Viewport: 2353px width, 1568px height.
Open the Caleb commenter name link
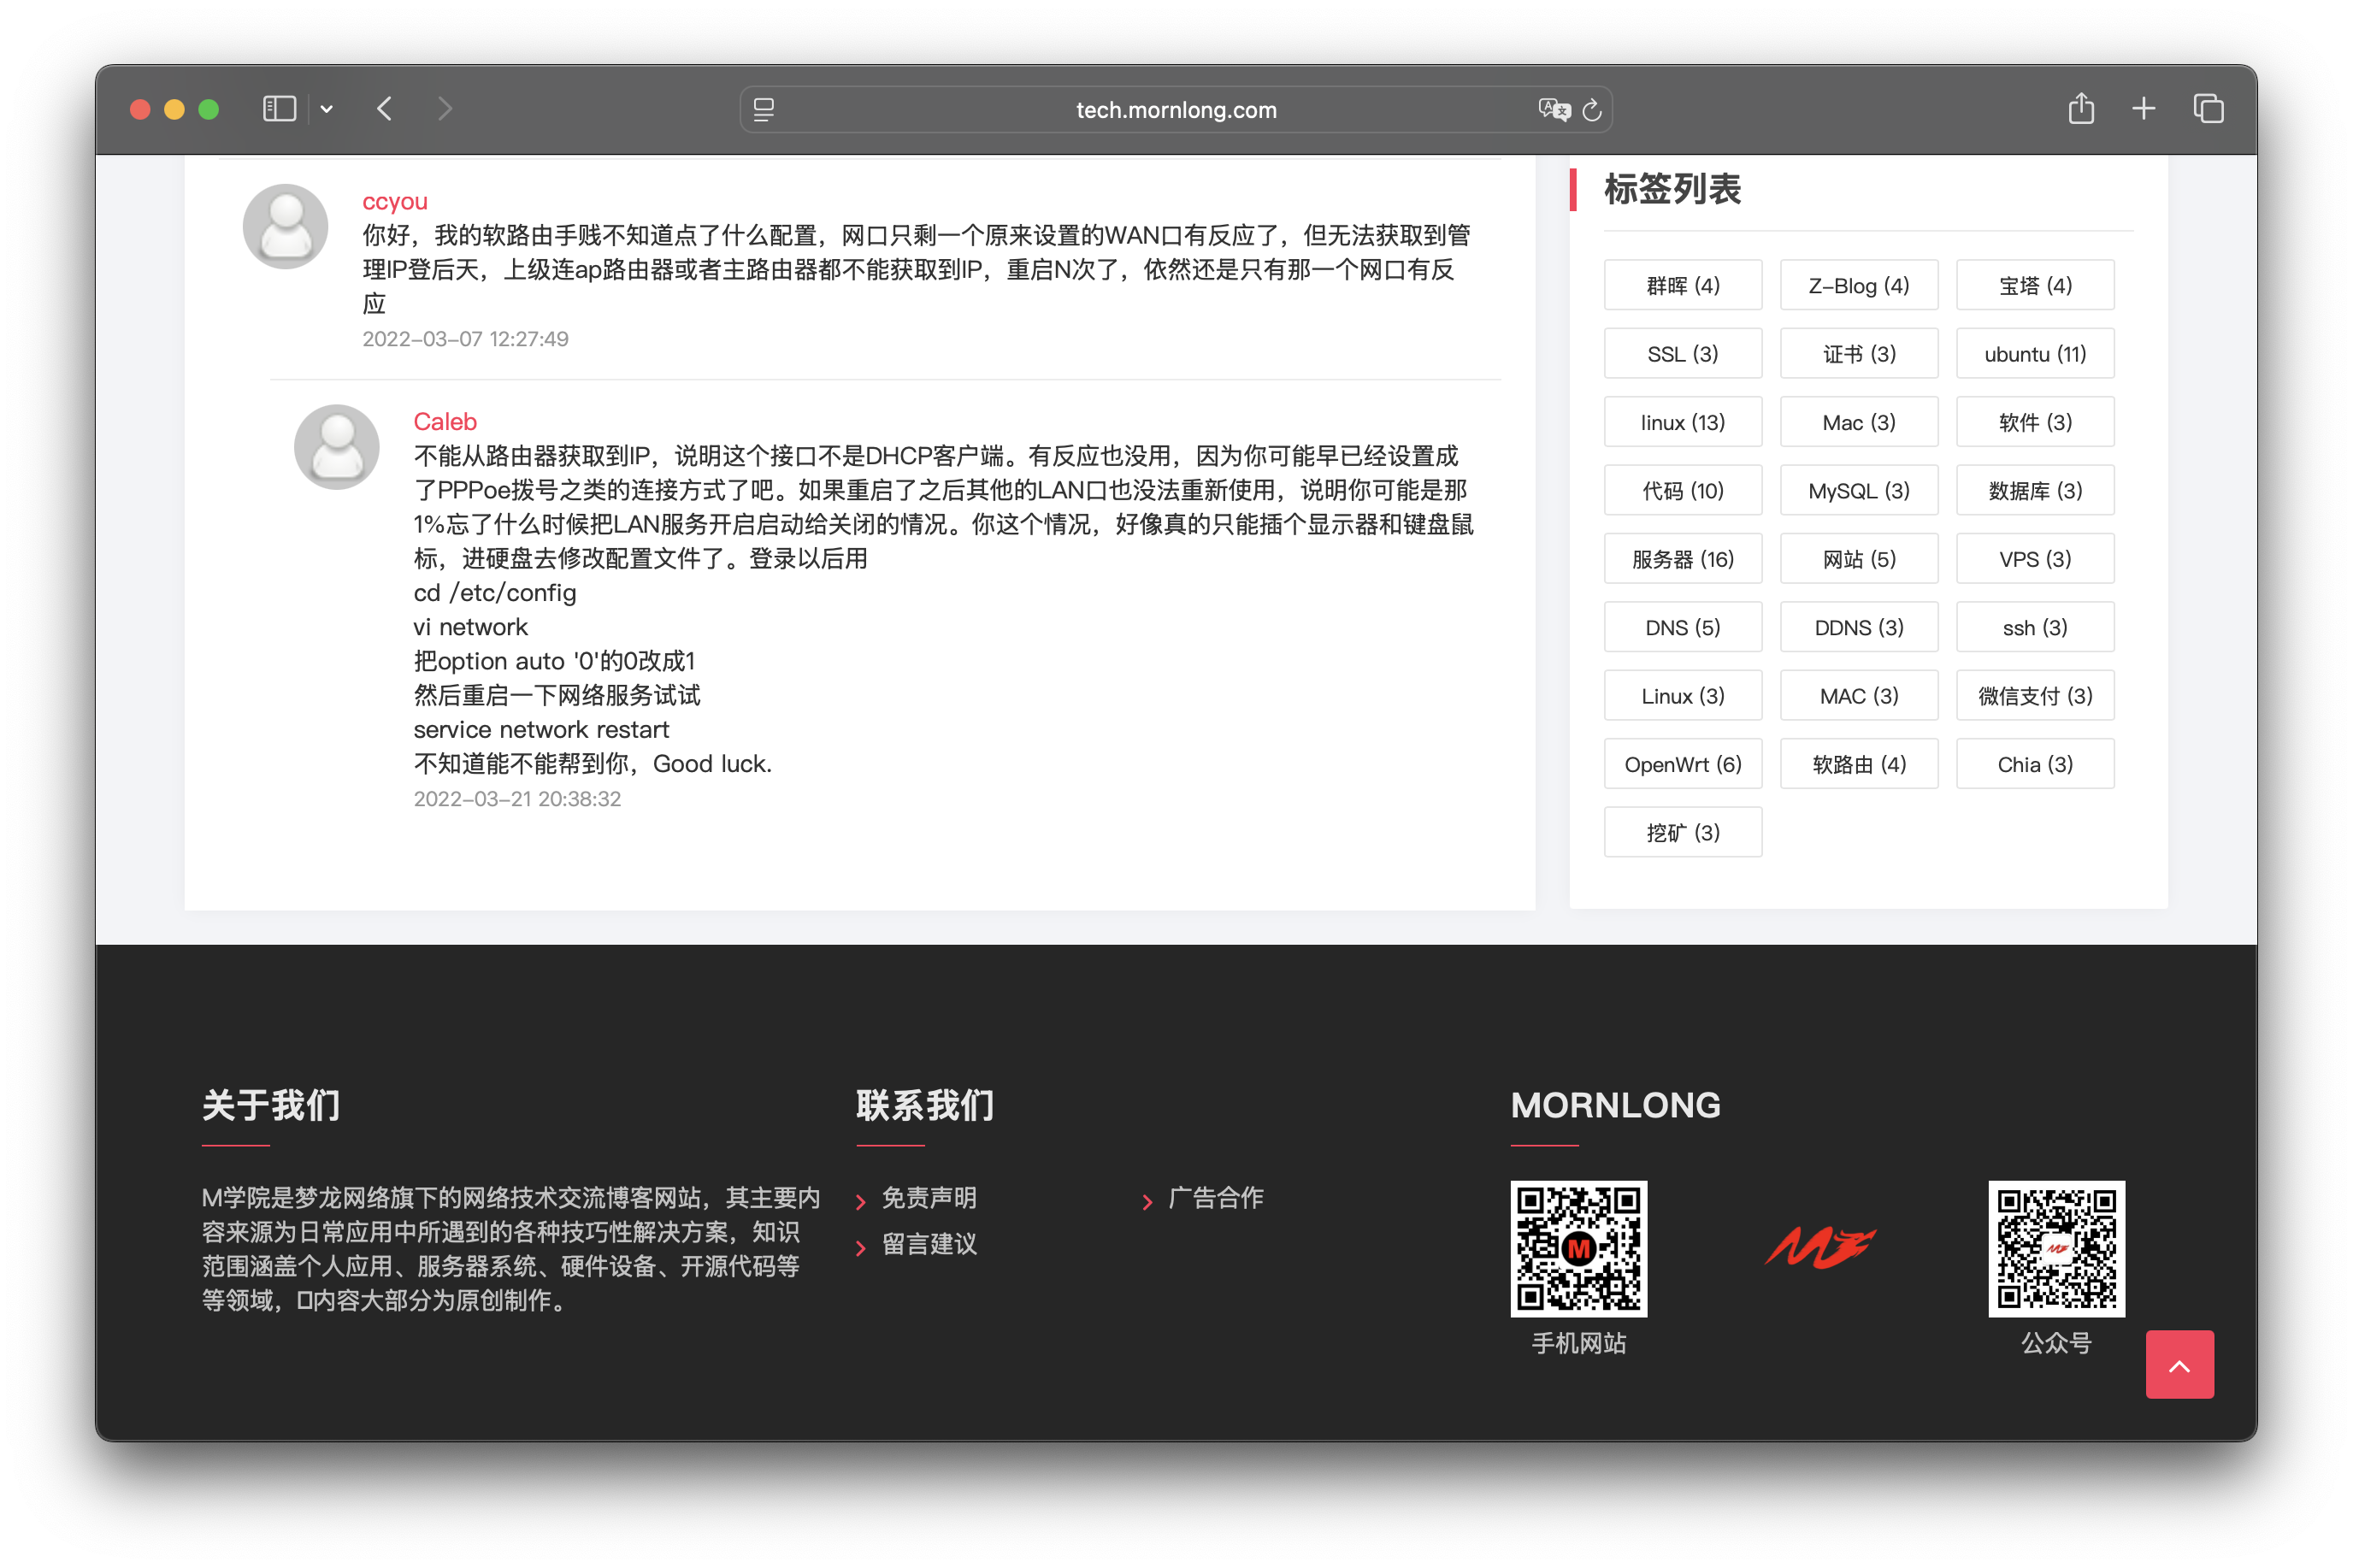445,421
